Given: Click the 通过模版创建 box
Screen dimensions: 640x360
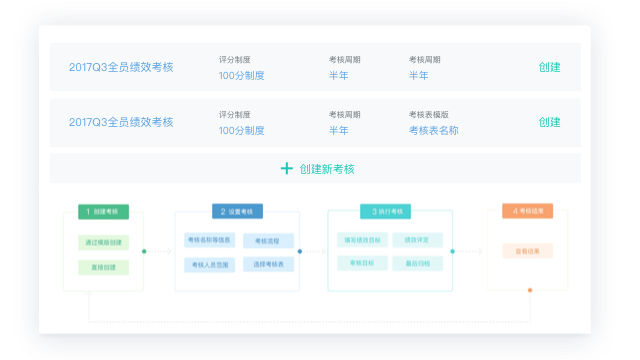Looking at the screenshot, I should tap(103, 242).
